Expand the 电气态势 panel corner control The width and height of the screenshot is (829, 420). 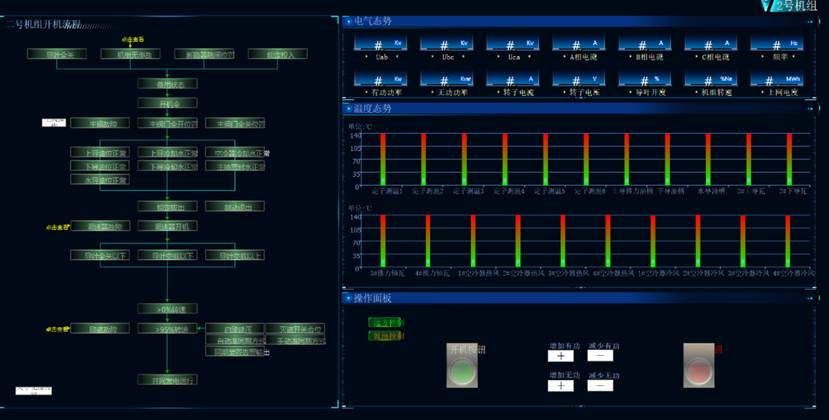click(810, 22)
